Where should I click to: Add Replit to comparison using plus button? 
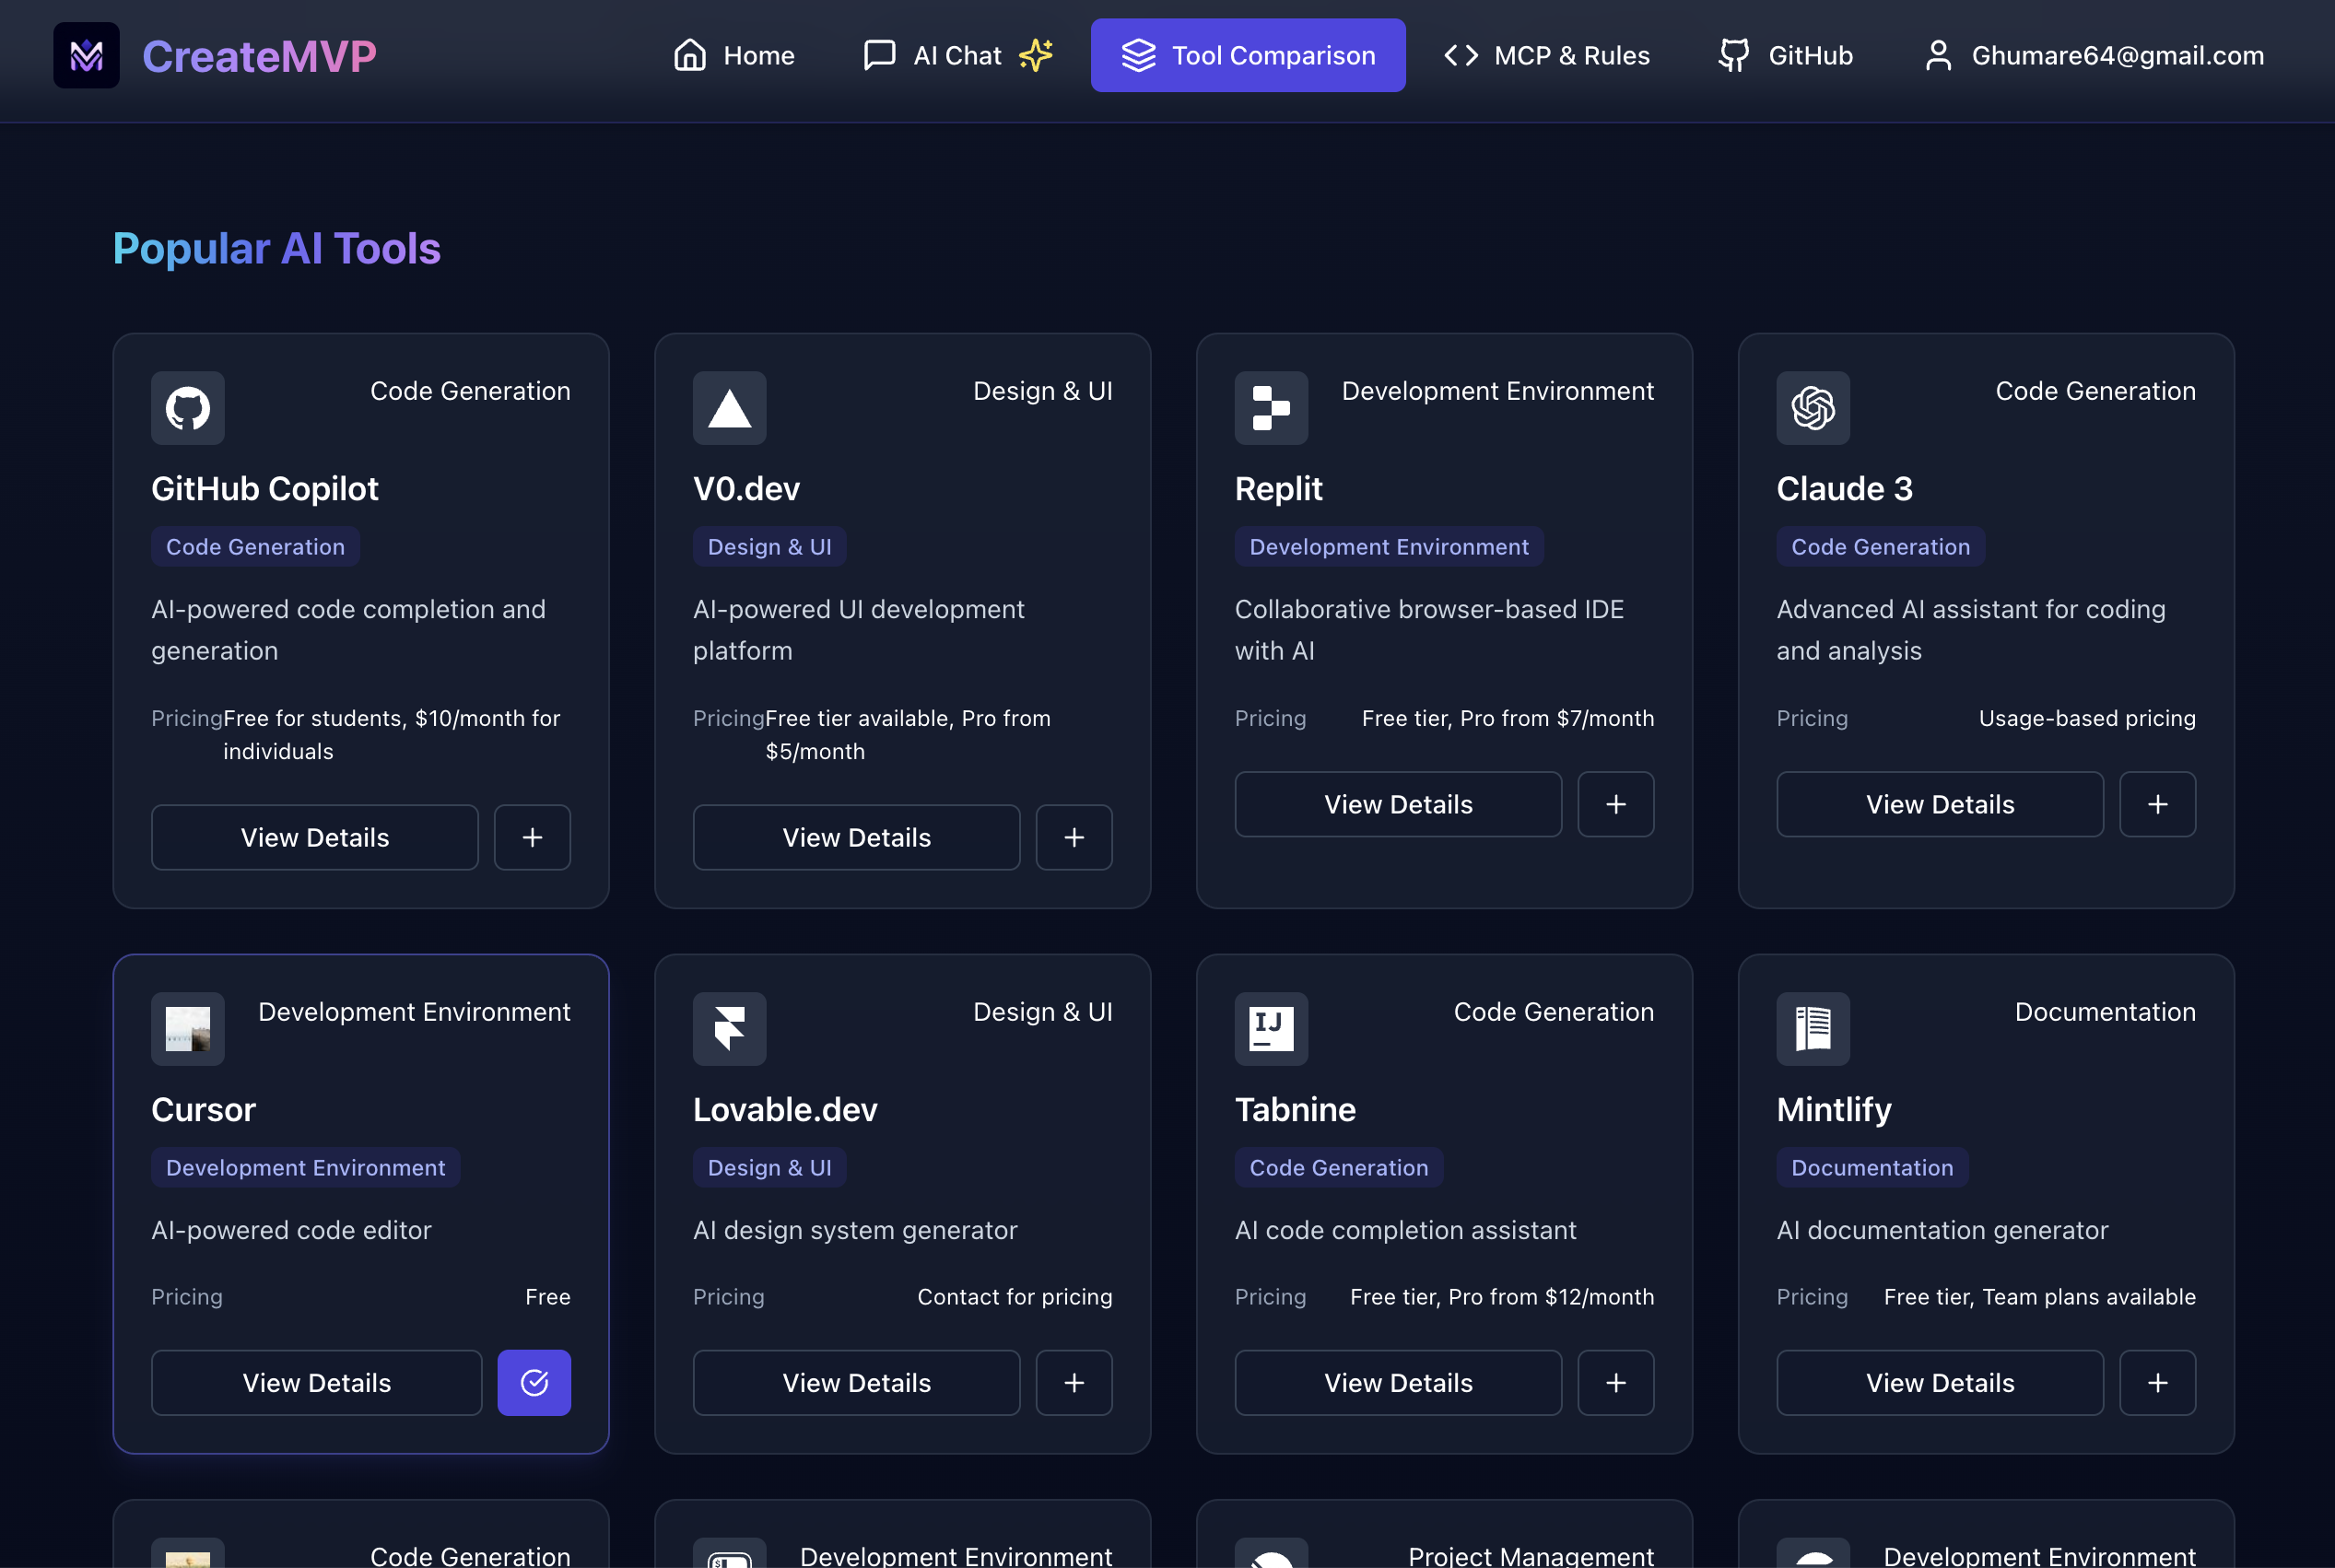(x=1615, y=804)
